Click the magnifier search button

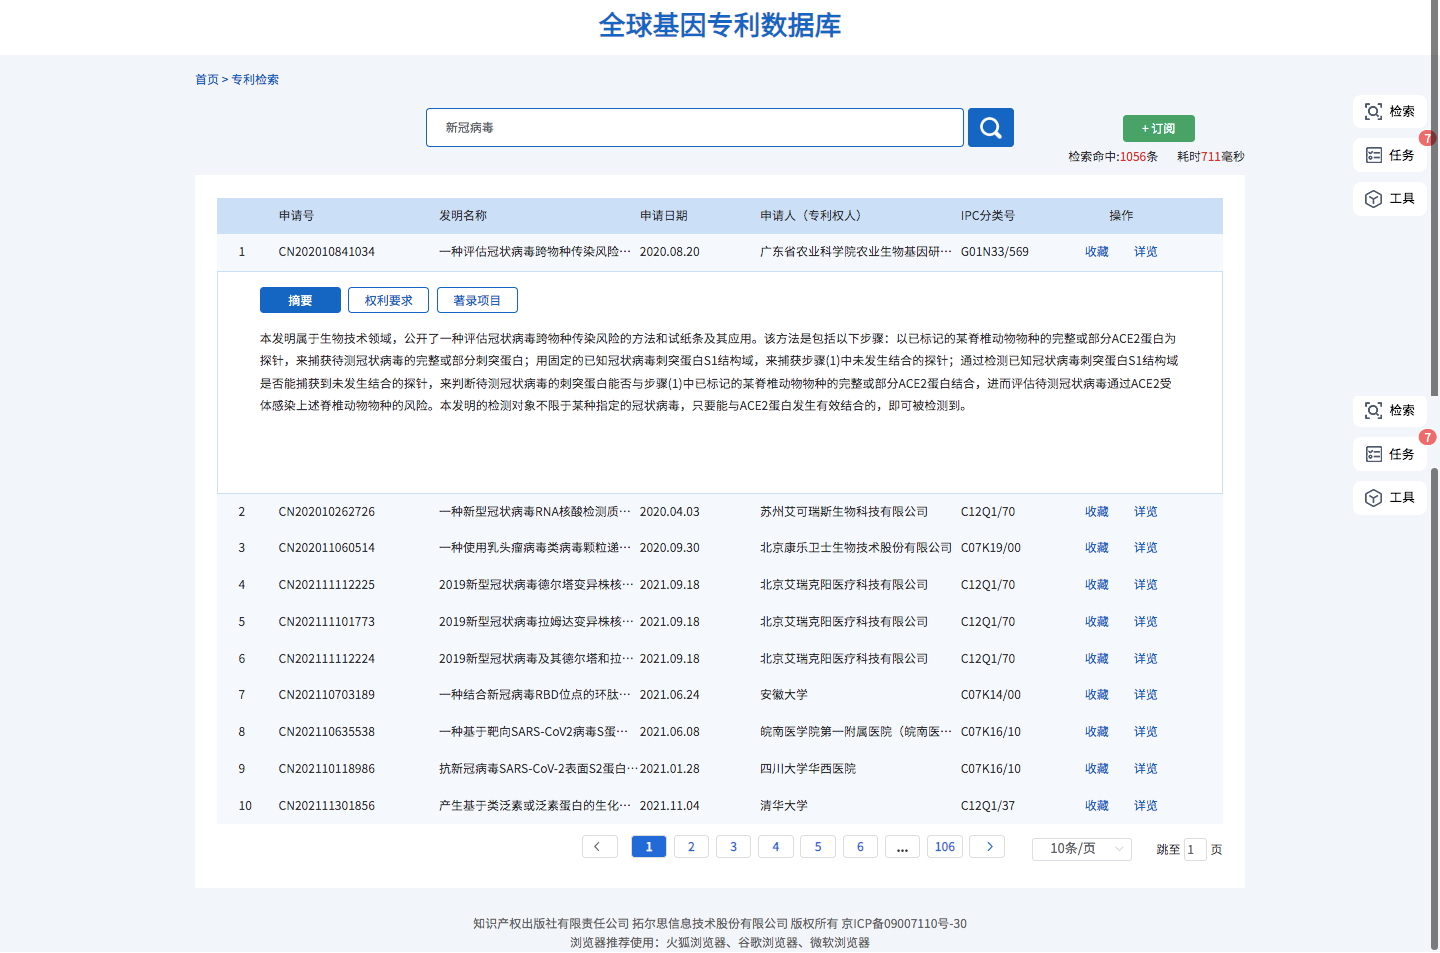pyautogui.click(x=990, y=128)
